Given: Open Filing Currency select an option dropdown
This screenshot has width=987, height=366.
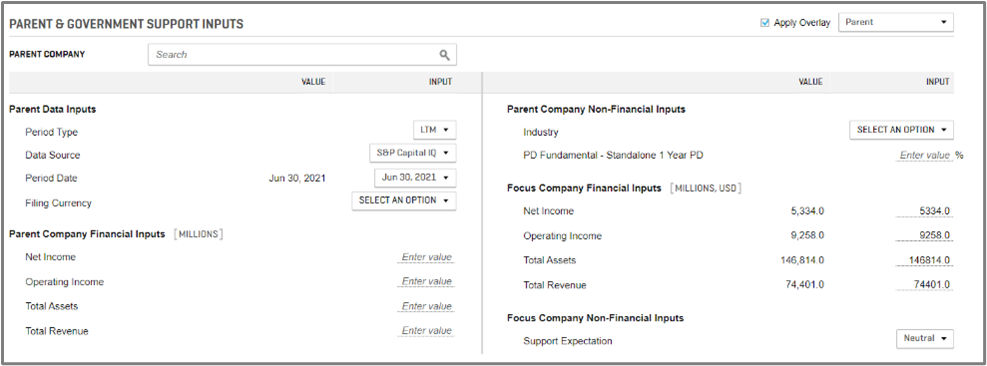Looking at the screenshot, I should [404, 201].
